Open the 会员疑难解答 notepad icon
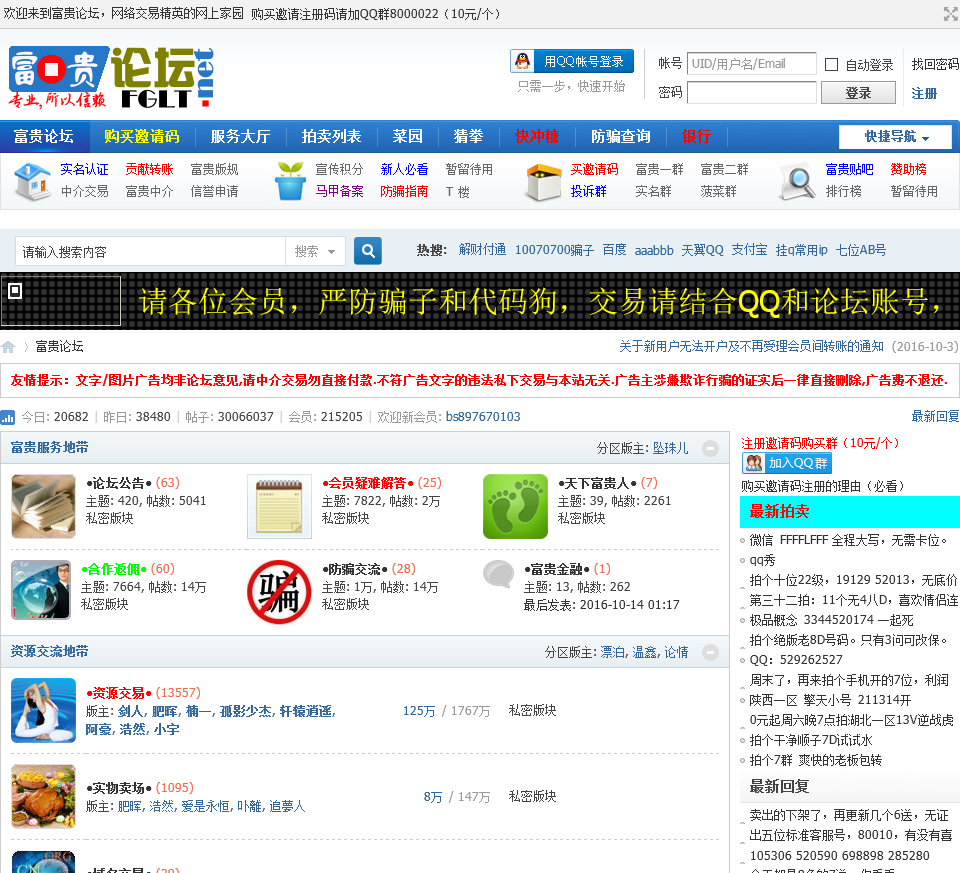Viewport: 960px width, 873px height. tap(279, 506)
